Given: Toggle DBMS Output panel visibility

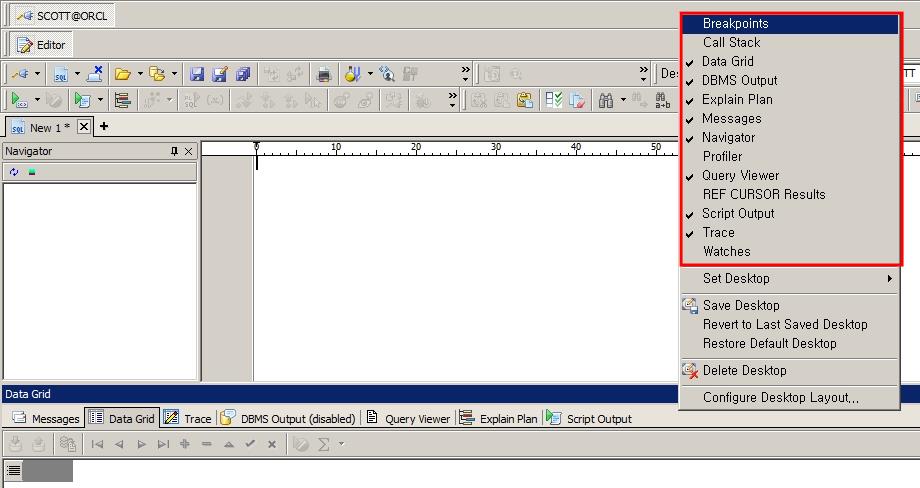Looking at the screenshot, I should (x=739, y=80).
